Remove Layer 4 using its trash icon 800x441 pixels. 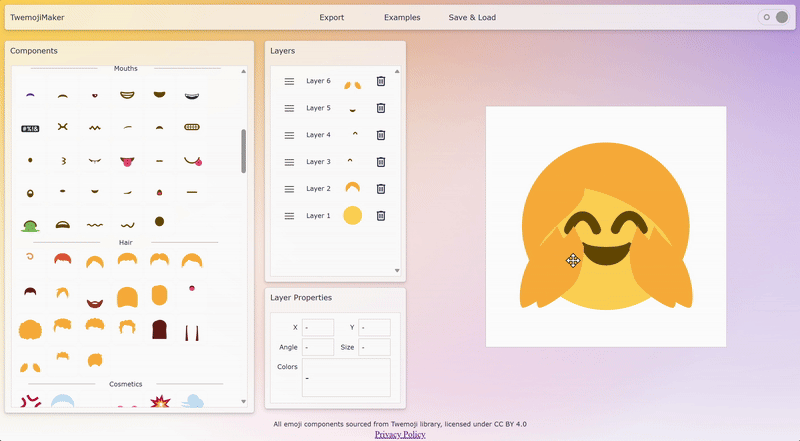(x=381, y=135)
